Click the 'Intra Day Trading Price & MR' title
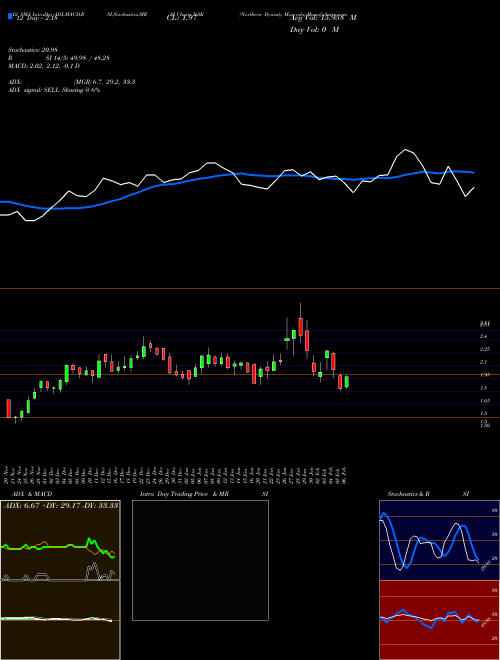Screen dimensions: 500x660 [184, 494]
